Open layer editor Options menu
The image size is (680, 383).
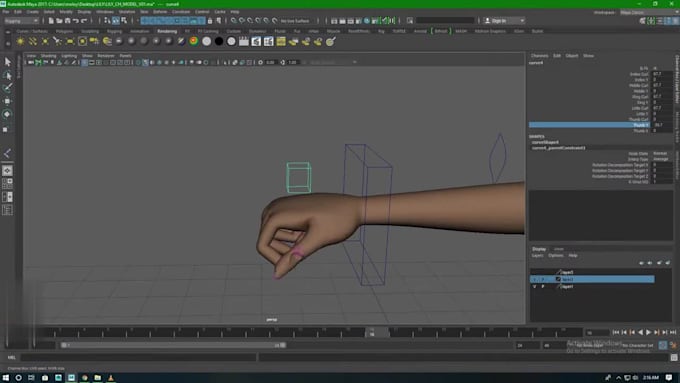556,256
